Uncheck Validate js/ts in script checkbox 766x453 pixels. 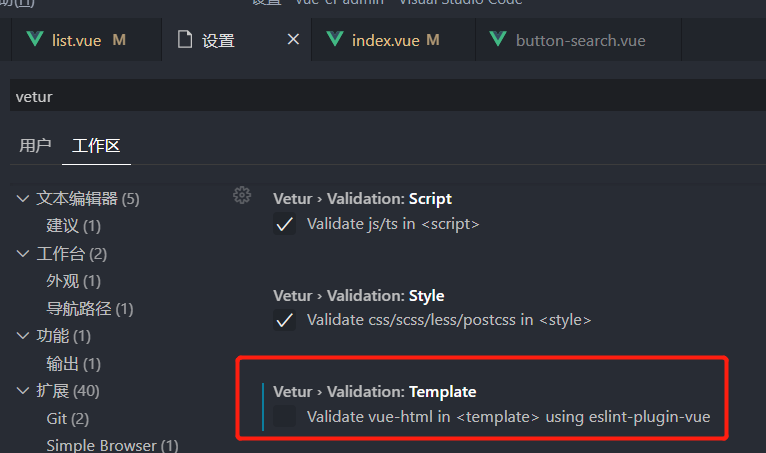click(284, 224)
